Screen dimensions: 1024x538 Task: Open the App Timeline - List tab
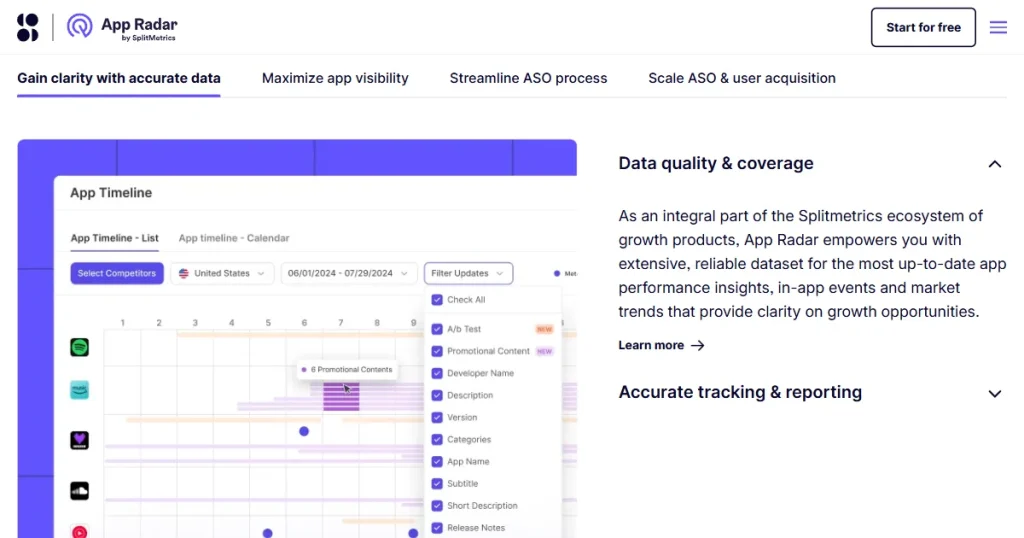coord(114,238)
